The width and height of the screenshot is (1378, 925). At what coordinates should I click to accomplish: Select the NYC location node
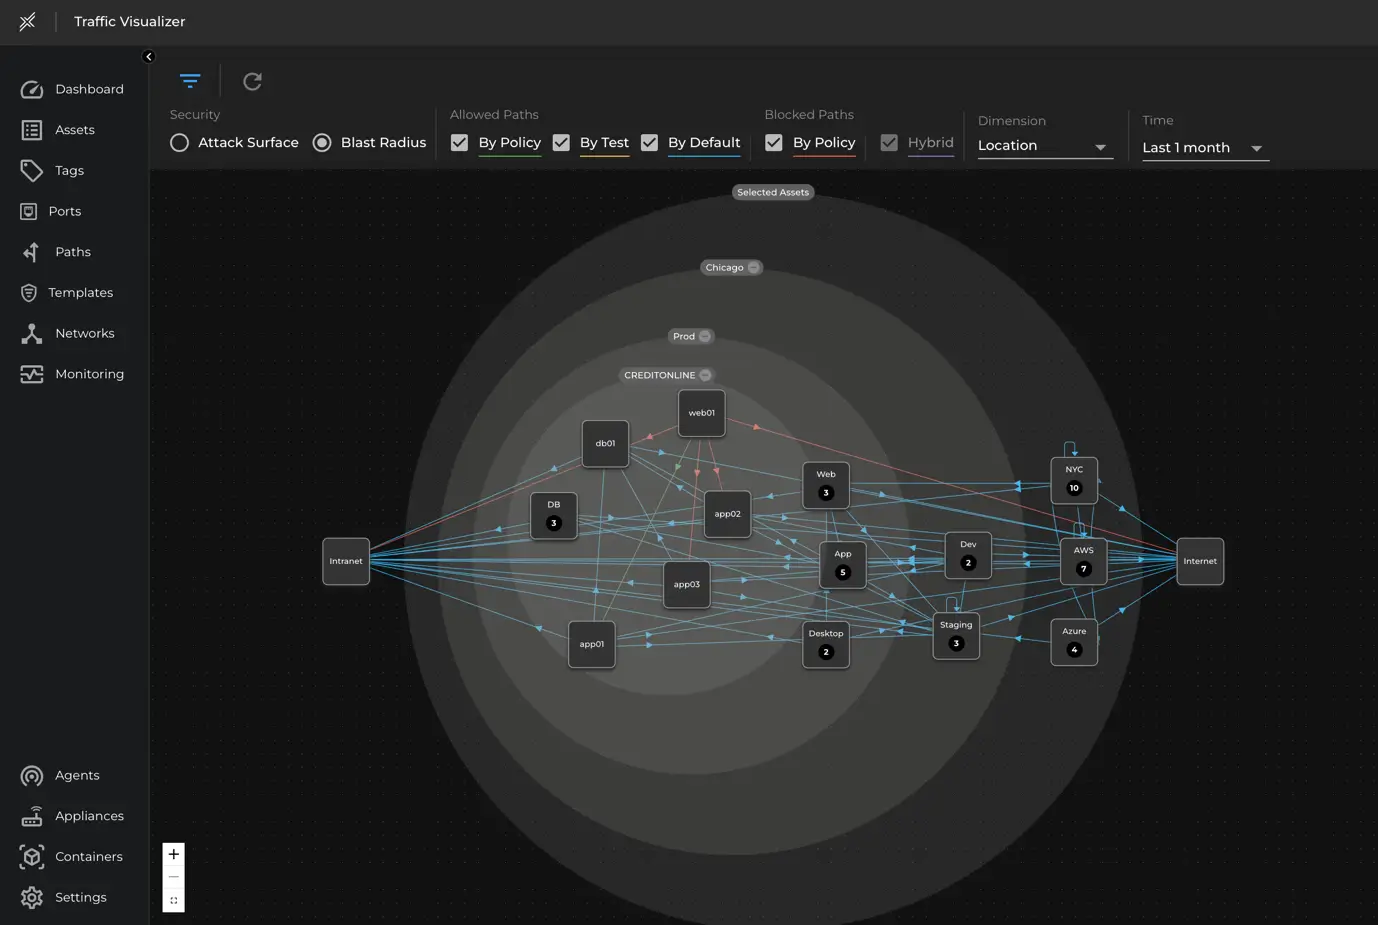pyautogui.click(x=1074, y=480)
